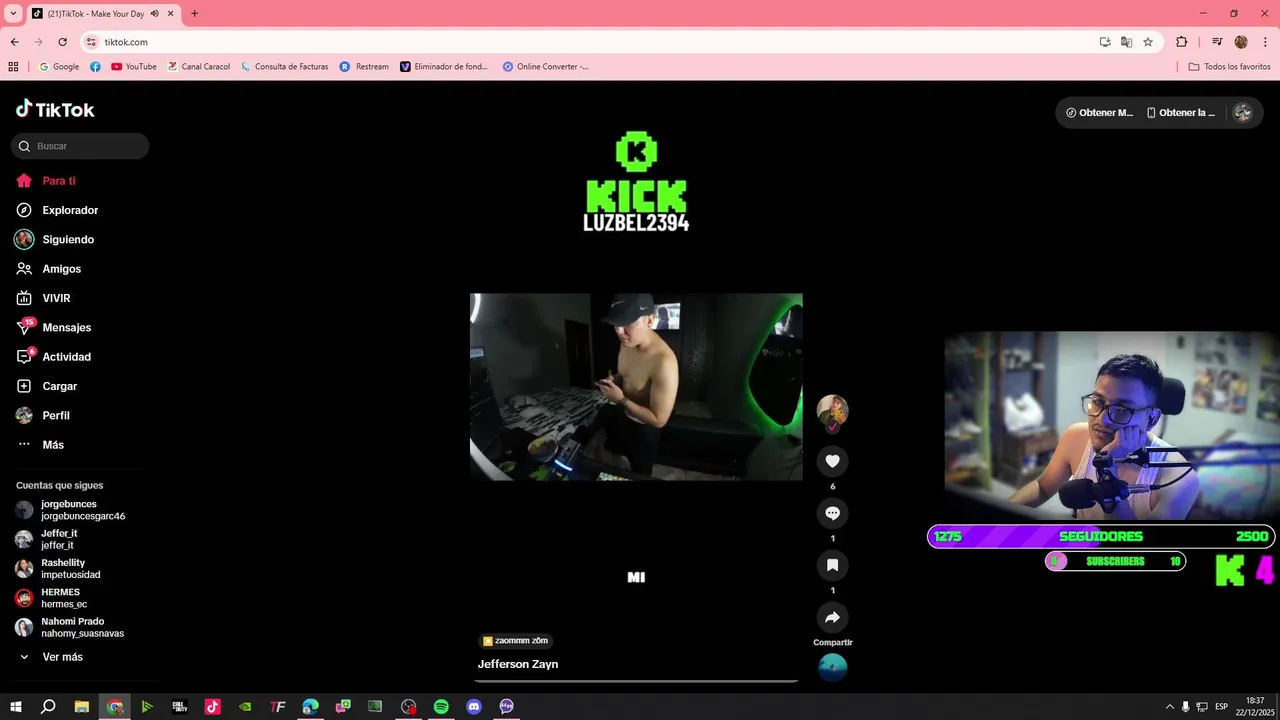The width and height of the screenshot is (1280, 720).
Task: Click the TikTok logo
Action: 55,109
